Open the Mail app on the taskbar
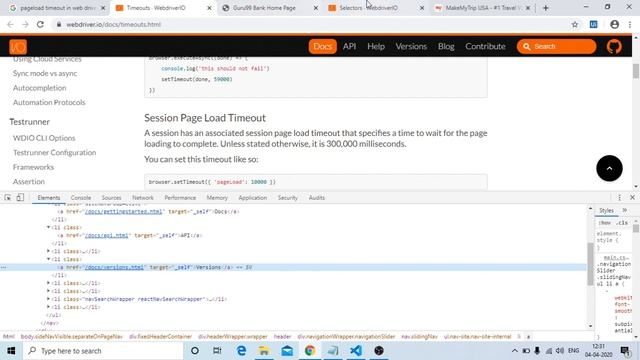Image resolution: width=640 pixels, height=360 pixels. 287,351
